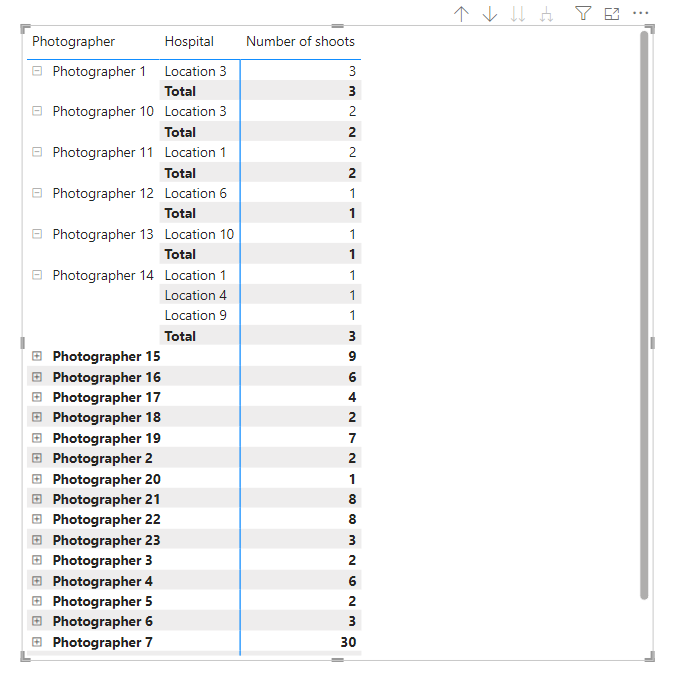
Task: Expand the Photographer 17 row
Action: click(x=37, y=397)
